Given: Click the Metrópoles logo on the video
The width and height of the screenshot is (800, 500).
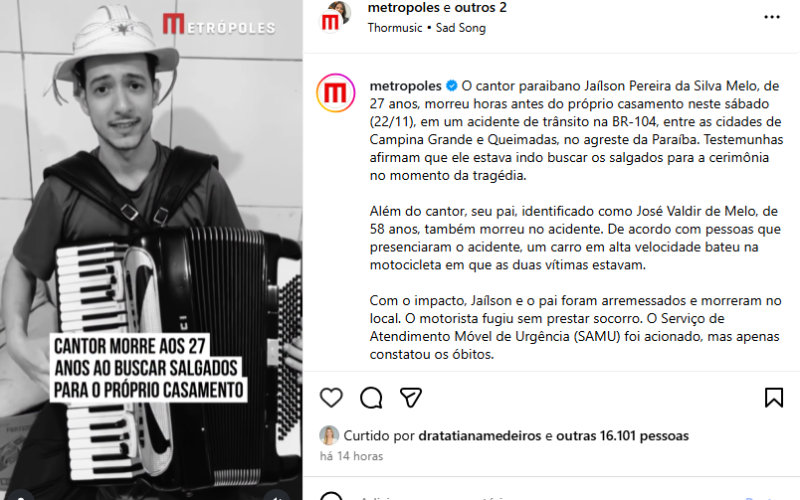Looking at the screenshot, I should [219, 24].
